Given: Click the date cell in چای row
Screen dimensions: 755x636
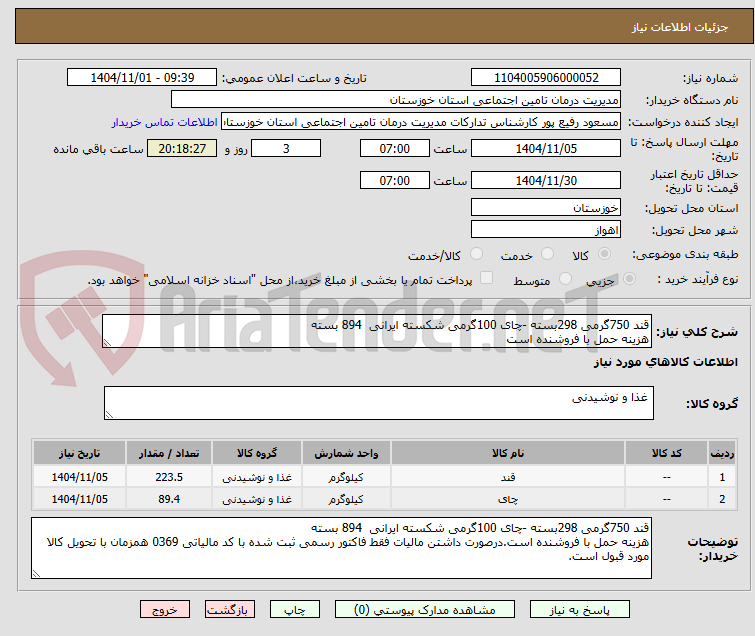Looking at the screenshot, I should 79,499.
